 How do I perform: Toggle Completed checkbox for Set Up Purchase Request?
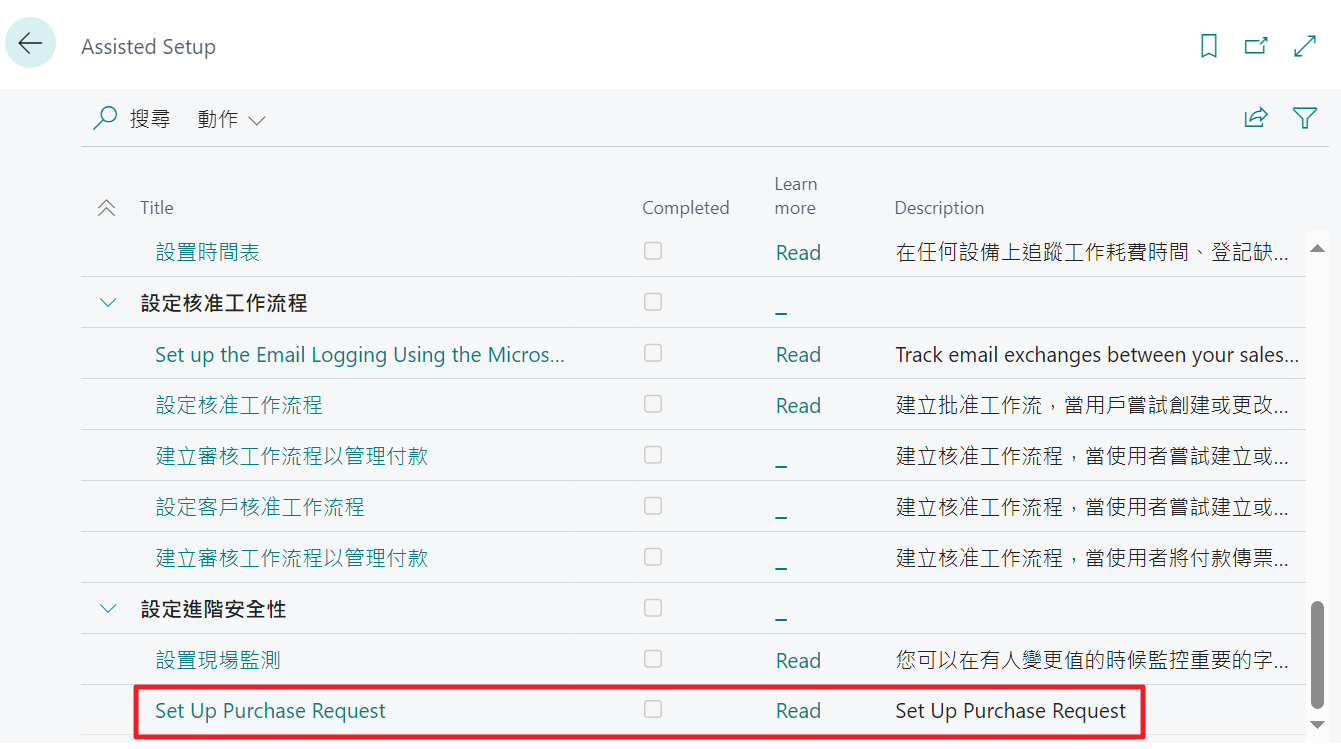coord(653,709)
